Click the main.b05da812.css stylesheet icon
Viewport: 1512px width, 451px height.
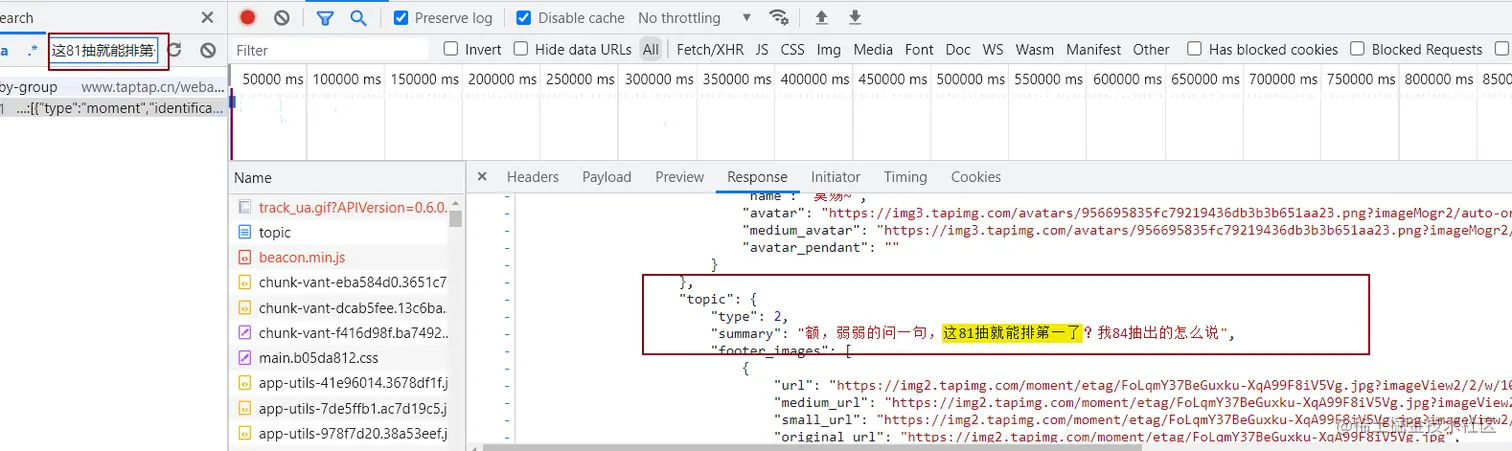point(245,357)
